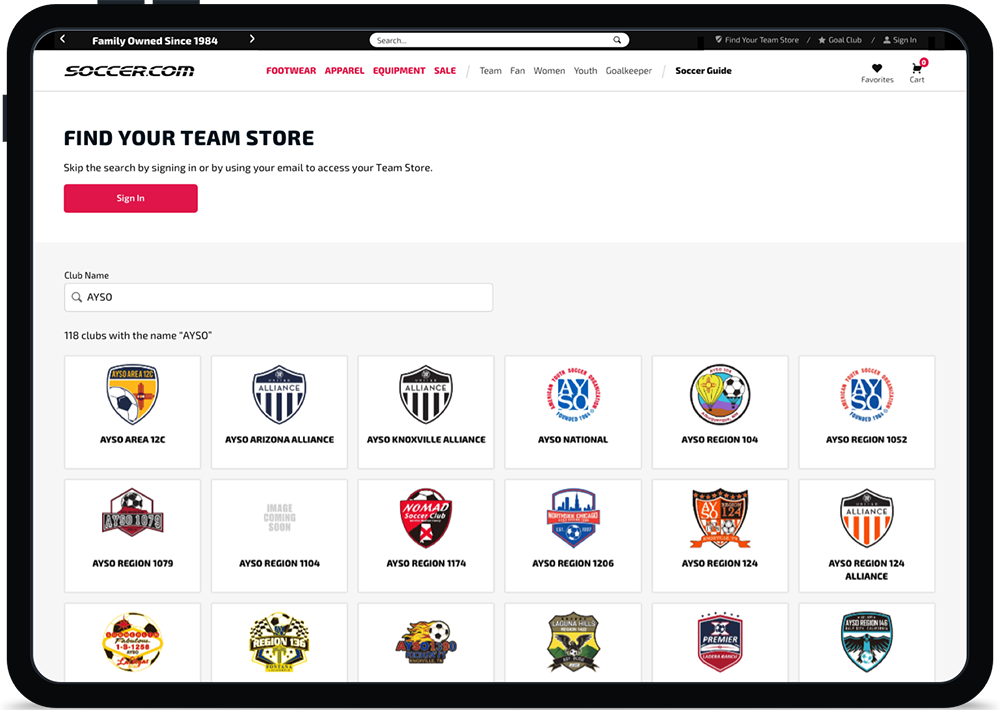The height and width of the screenshot is (710, 1000).
Task: Click the AYSO Region 104 balloon logo
Action: coord(719,395)
